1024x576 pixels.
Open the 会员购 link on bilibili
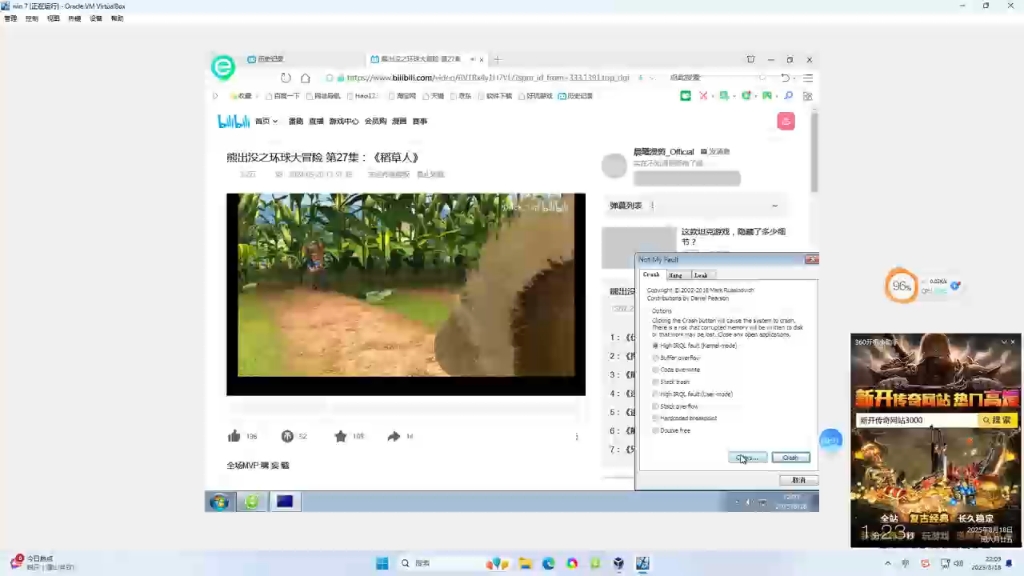(x=376, y=121)
